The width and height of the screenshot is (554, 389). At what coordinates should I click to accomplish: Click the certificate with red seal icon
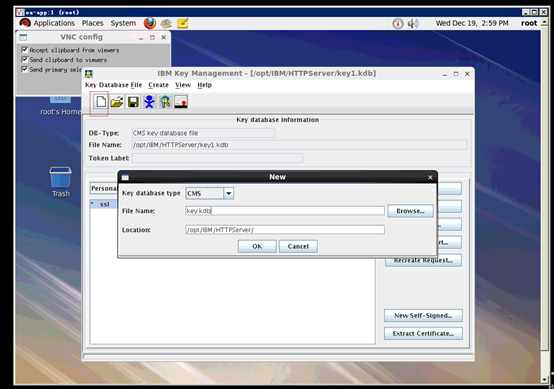181,102
